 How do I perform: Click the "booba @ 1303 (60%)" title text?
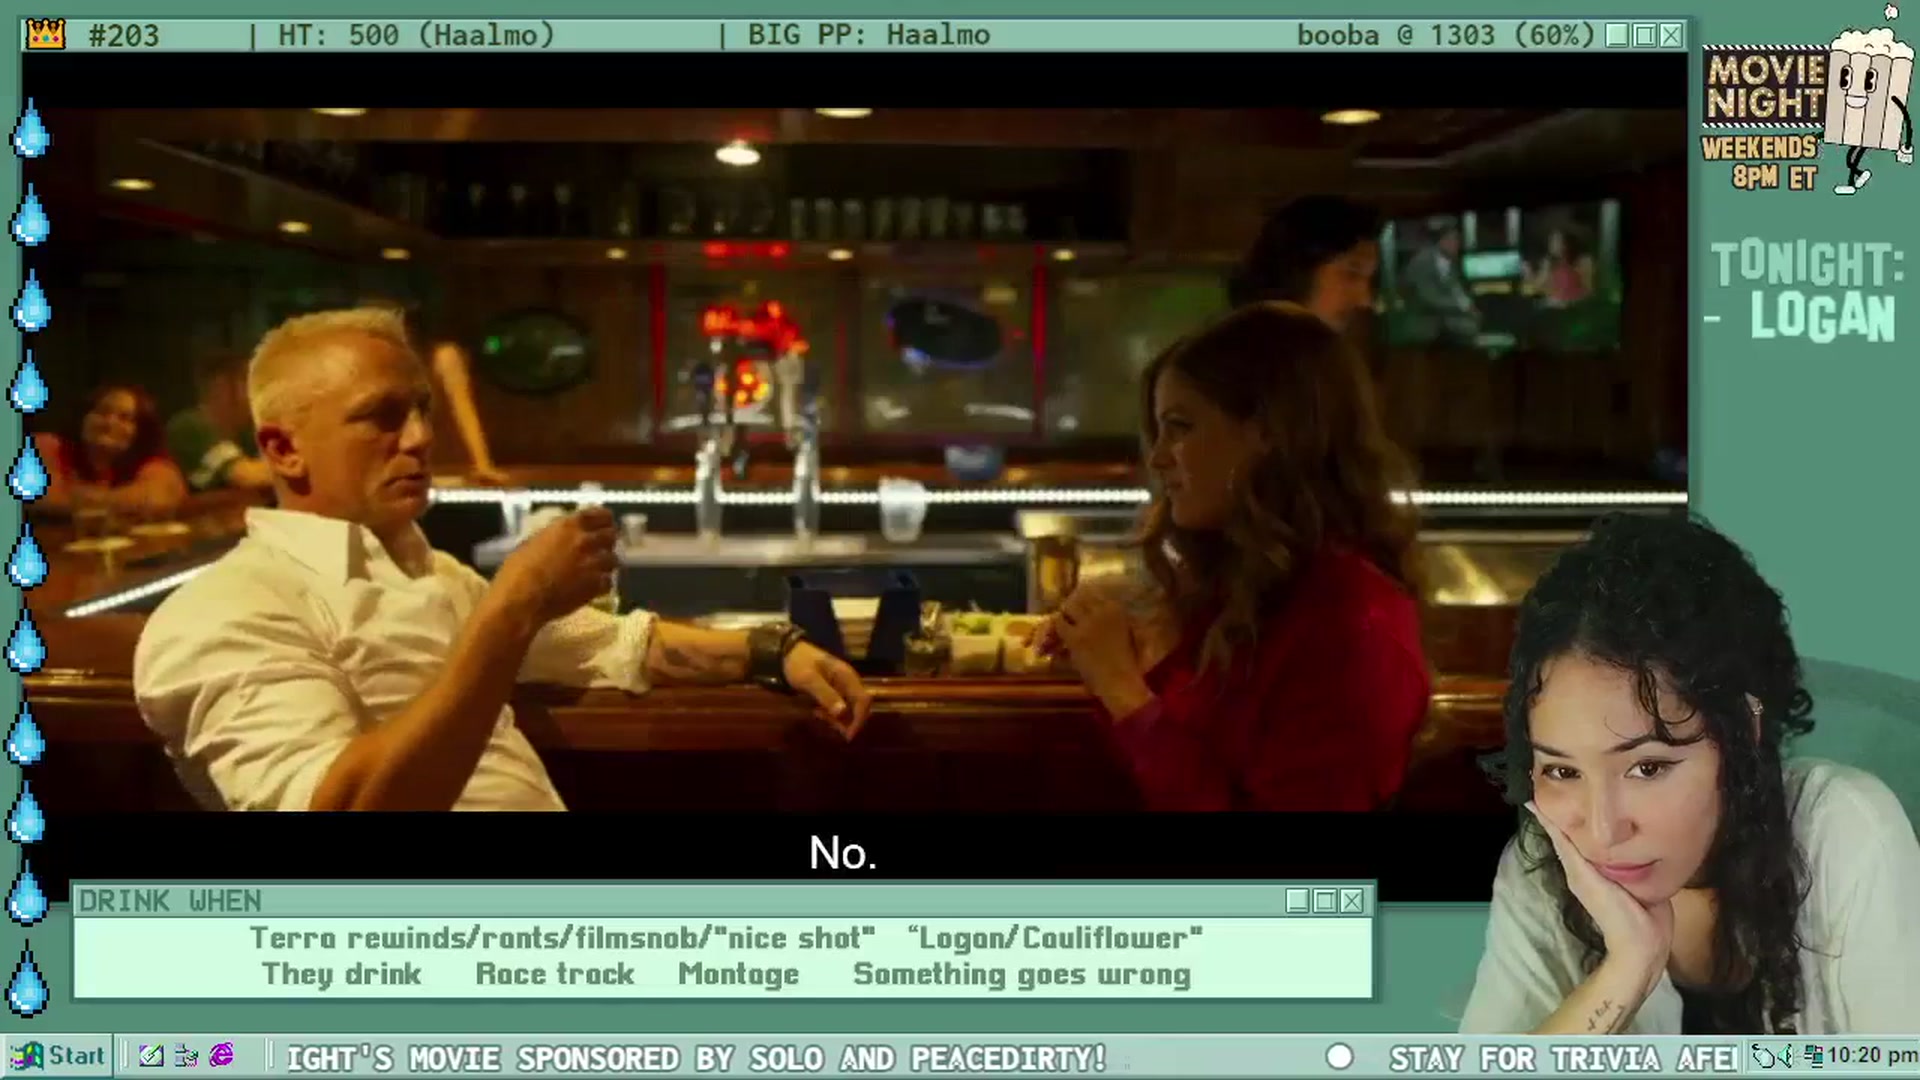tap(1445, 35)
